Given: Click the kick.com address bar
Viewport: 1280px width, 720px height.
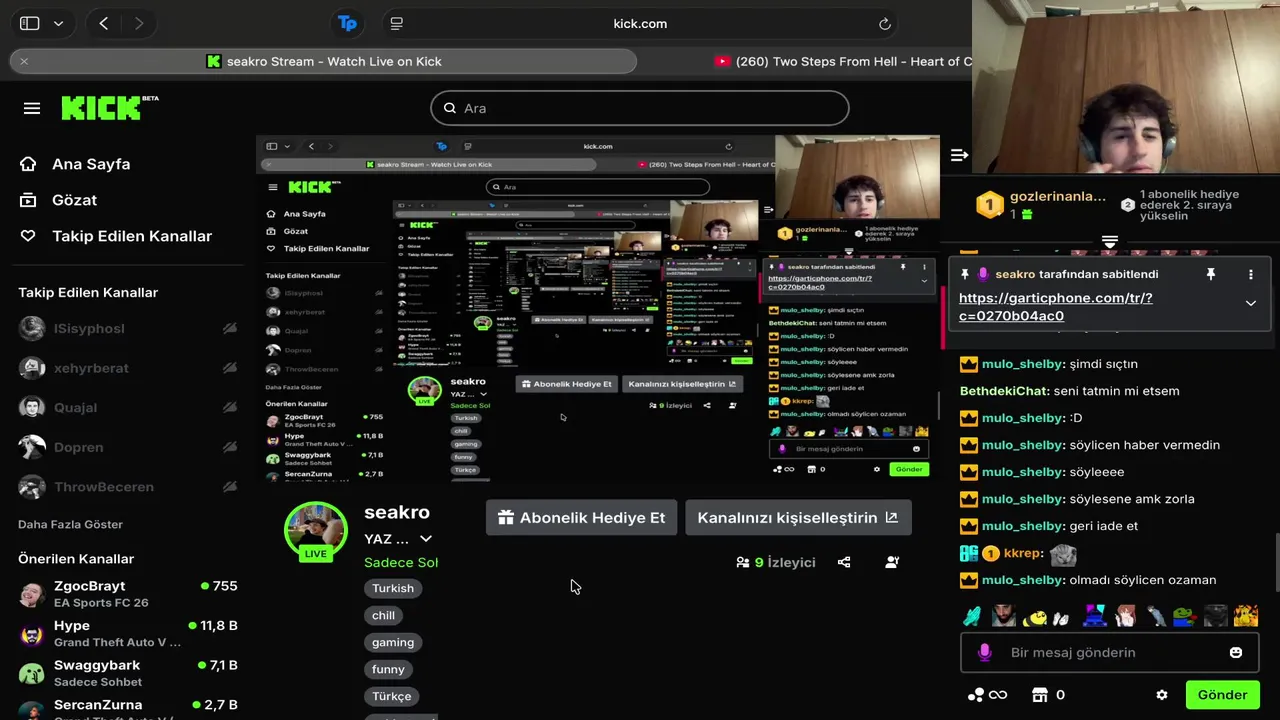Looking at the screenshot, I should click(x=640, y=23).
